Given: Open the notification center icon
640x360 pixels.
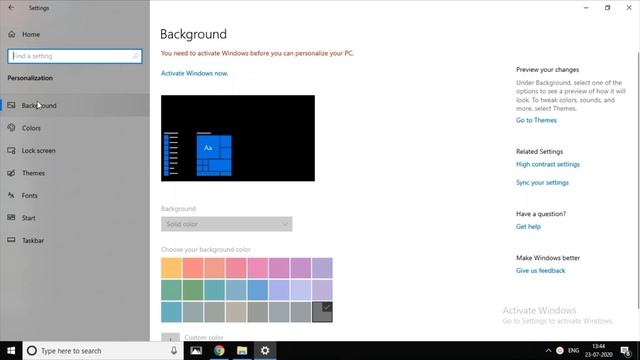Looking at the screenshot, I should click(x=625, y=351).
